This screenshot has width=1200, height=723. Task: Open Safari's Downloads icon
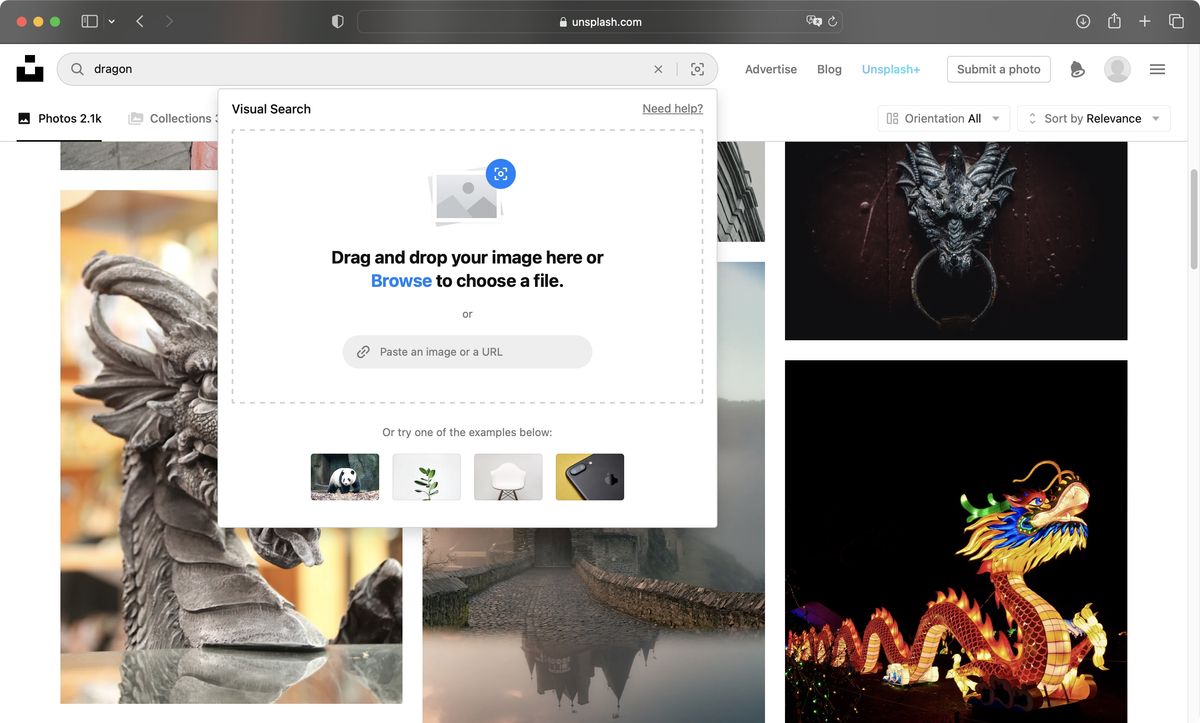click(x=1083, y=21)
